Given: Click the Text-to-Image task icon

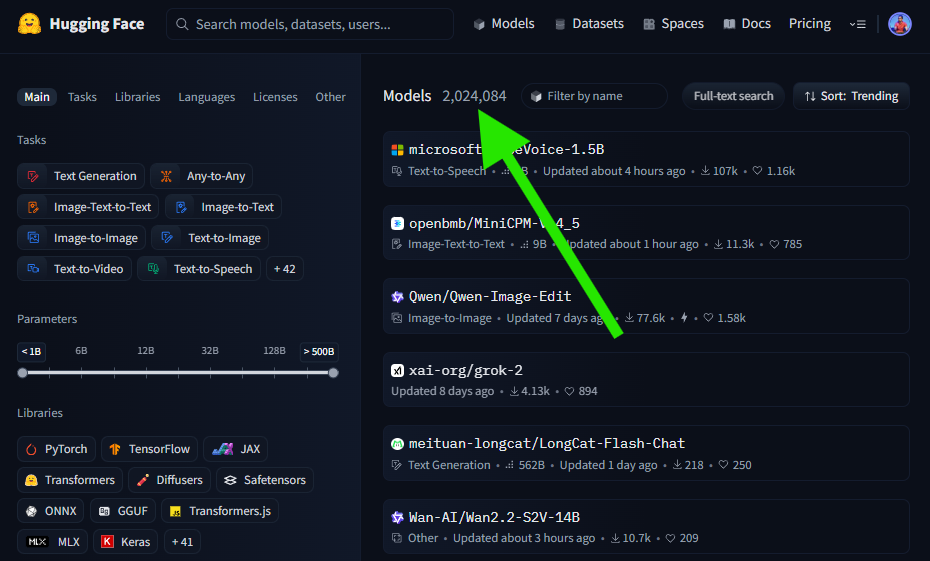Looking at the screenshot, I should click(x=167, y=238).
